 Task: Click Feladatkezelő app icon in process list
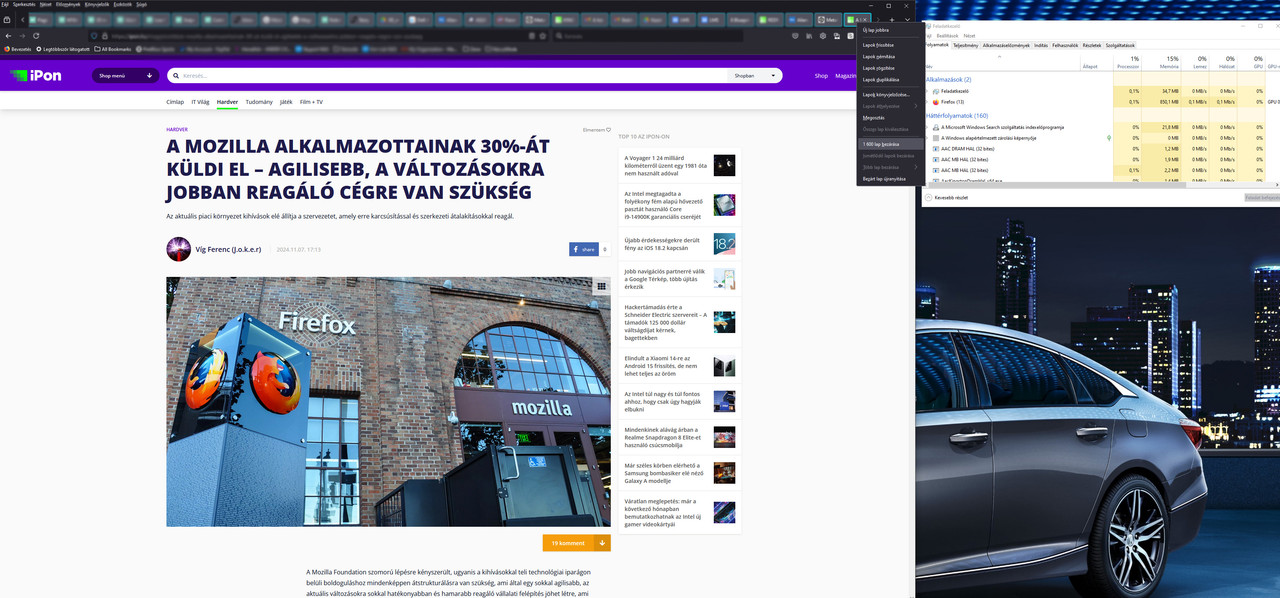[936, 90]
